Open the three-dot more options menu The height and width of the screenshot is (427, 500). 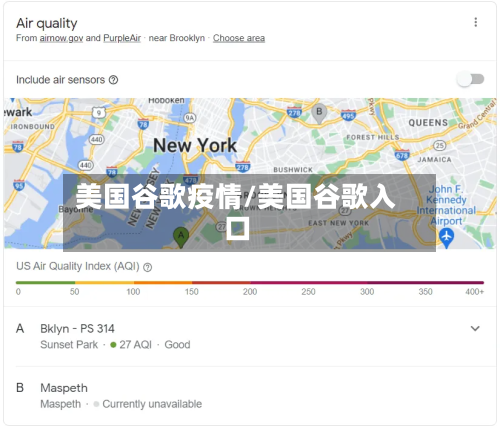click(475, 22)
